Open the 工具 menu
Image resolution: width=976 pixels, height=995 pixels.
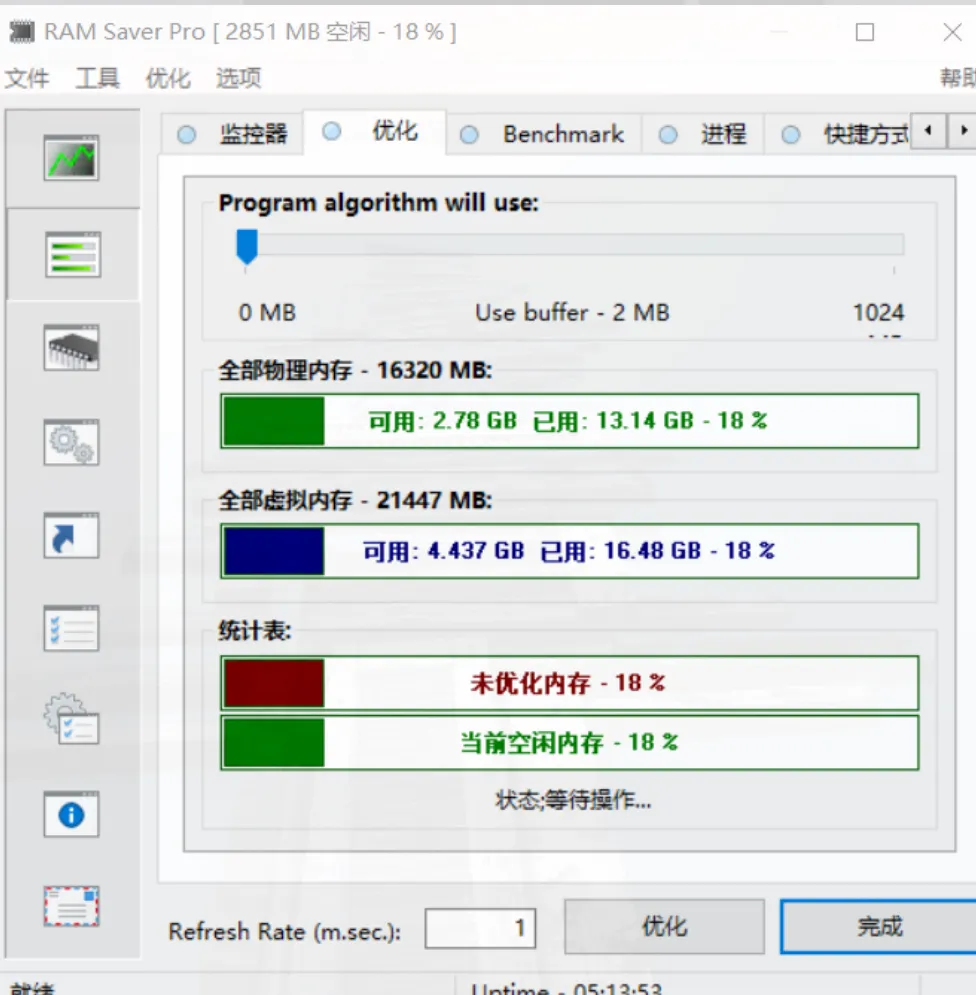coord(97,78)
